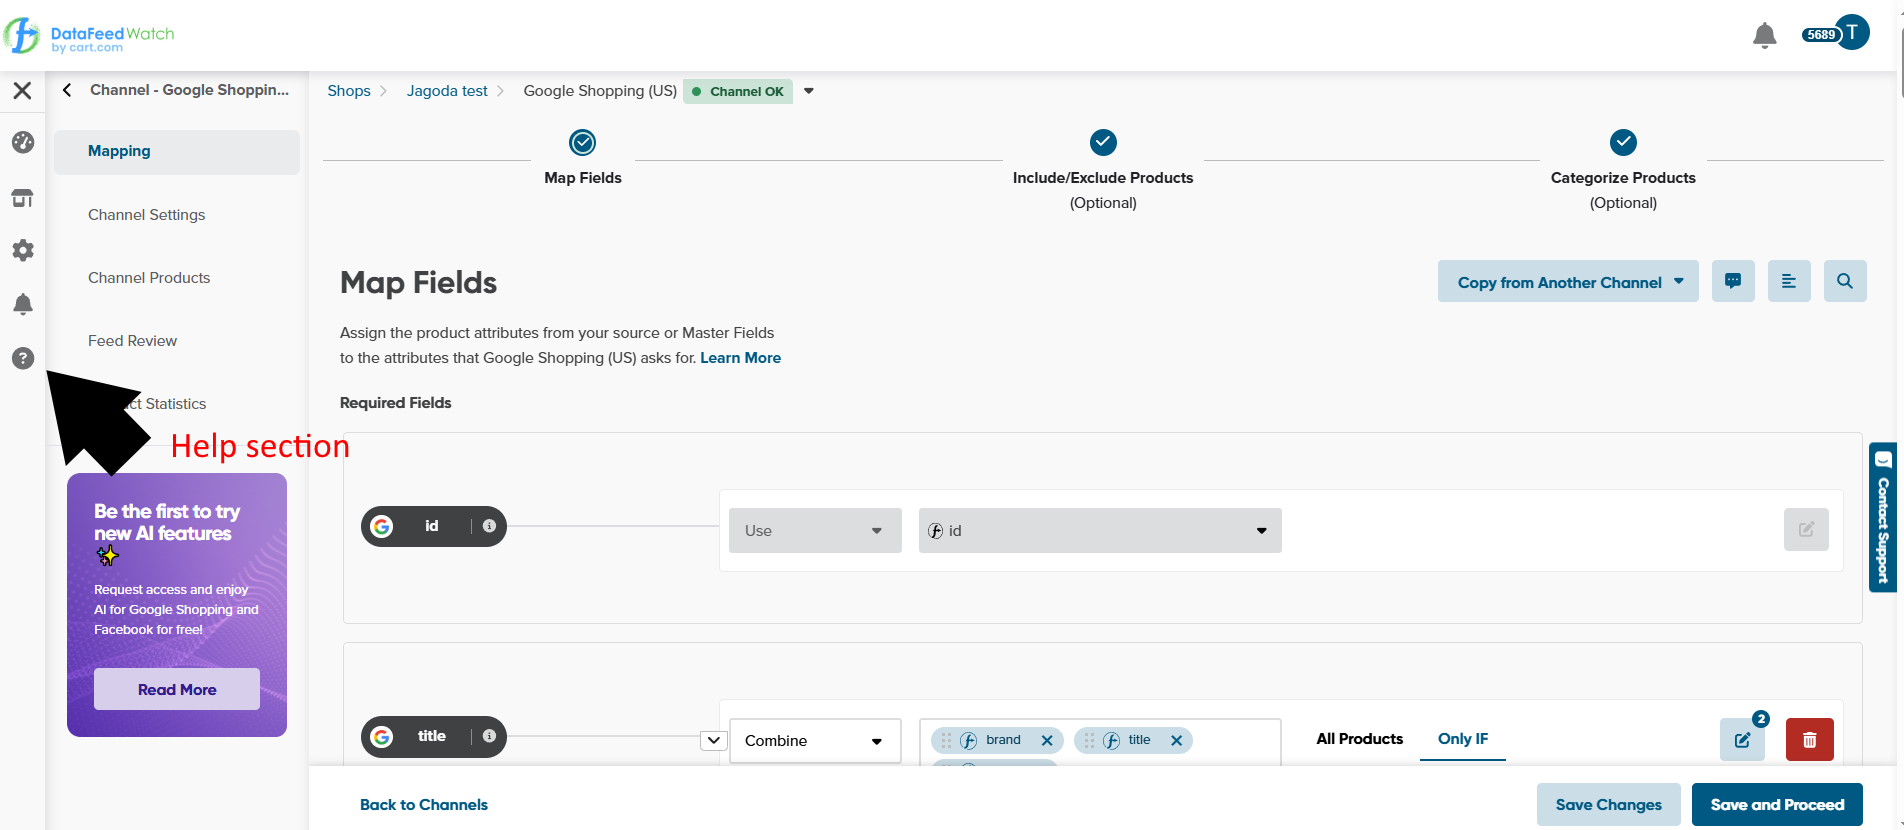Click the info icon on id field

click(489, 526)
